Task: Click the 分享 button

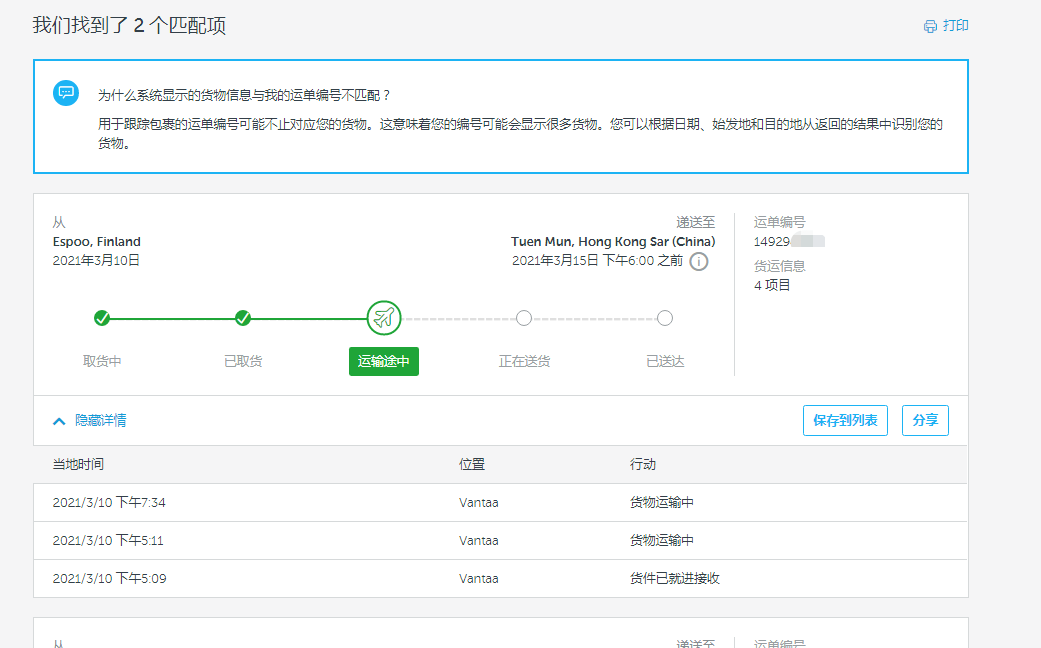Action: pyautogui.click(x=925, y=420)
